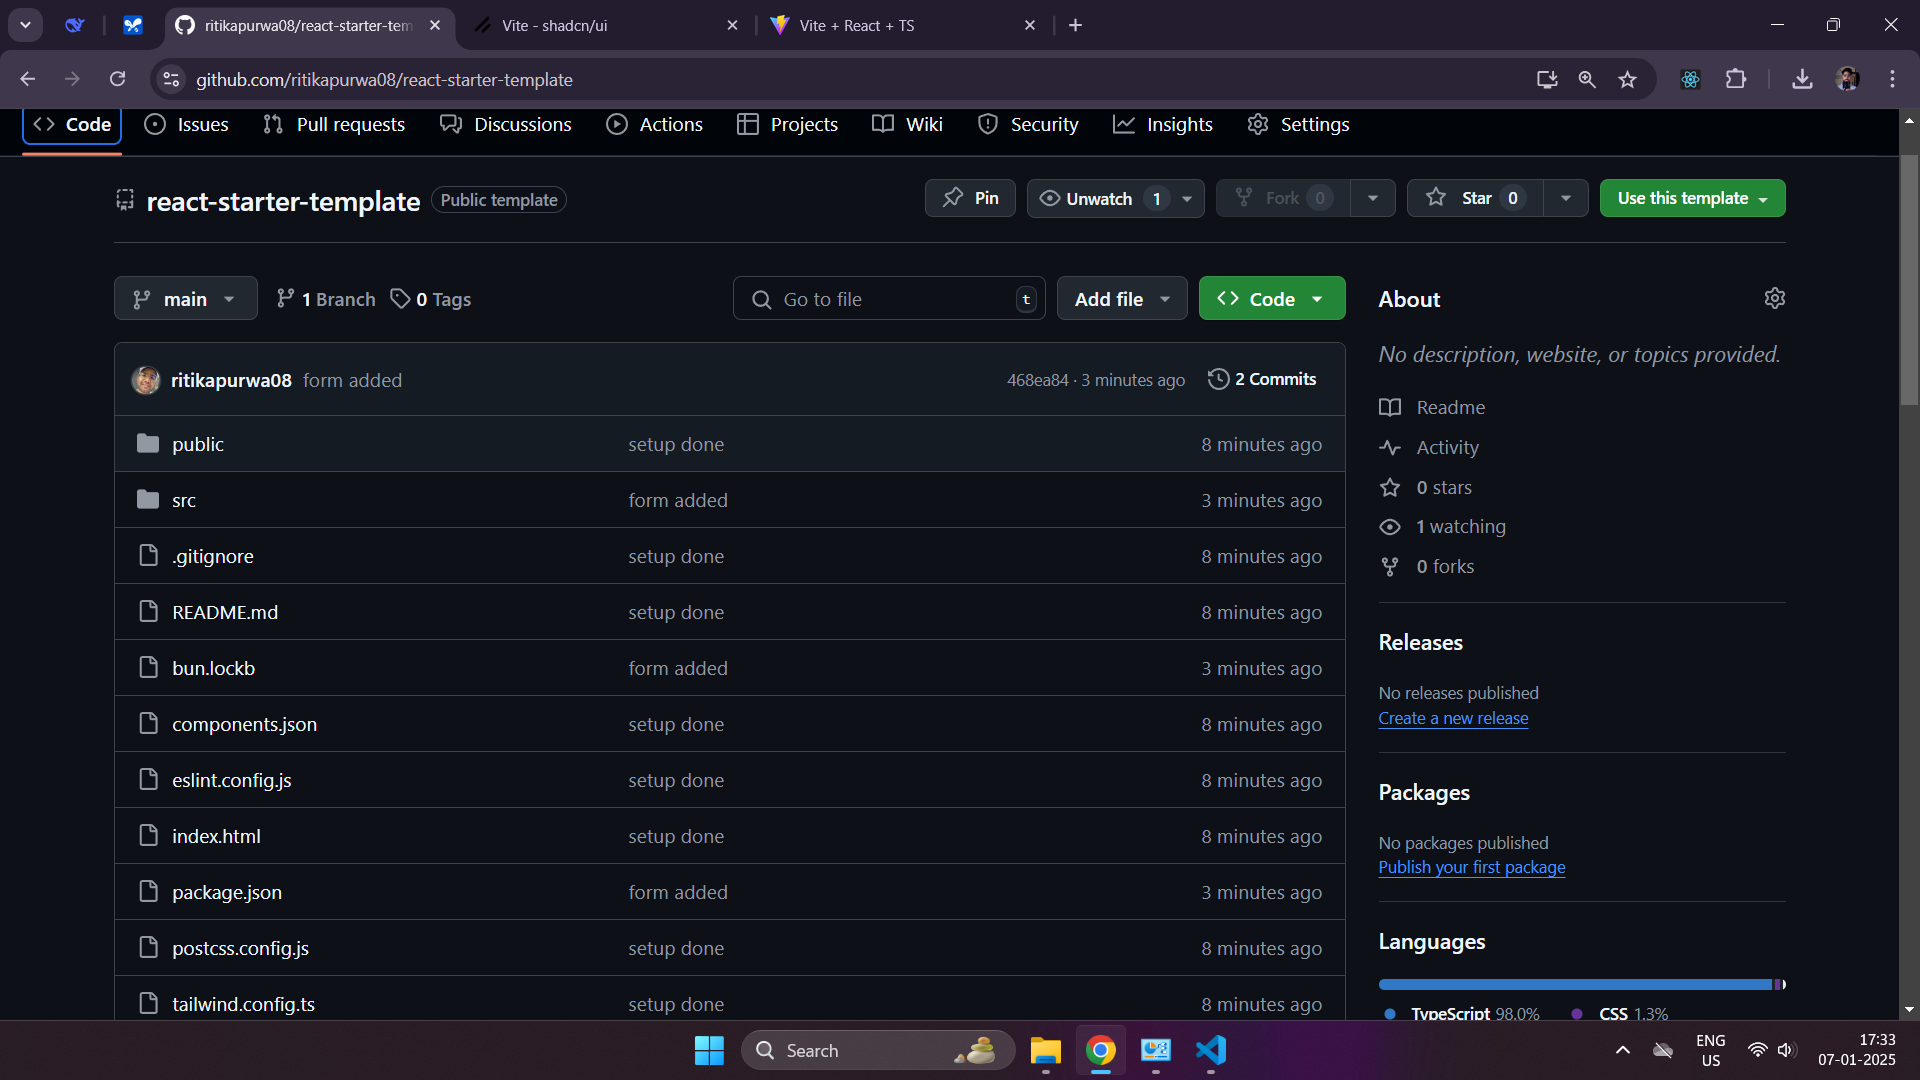The image size is (1920, 1080).
Task: Expand the green Code dropdown
Action: [x=1271, y=299]
